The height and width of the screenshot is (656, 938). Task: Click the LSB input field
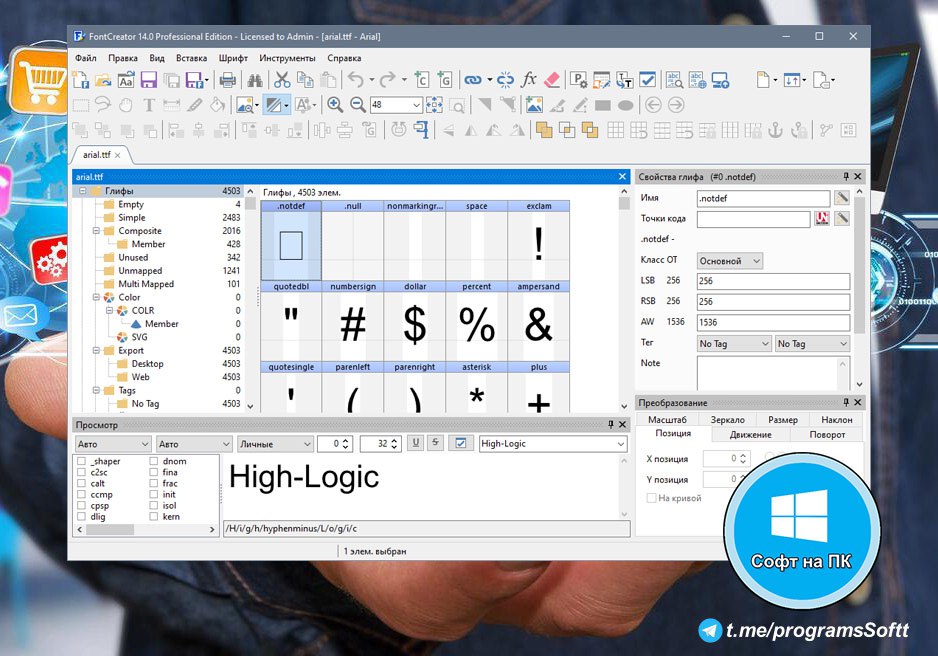[x=773, y=281]
